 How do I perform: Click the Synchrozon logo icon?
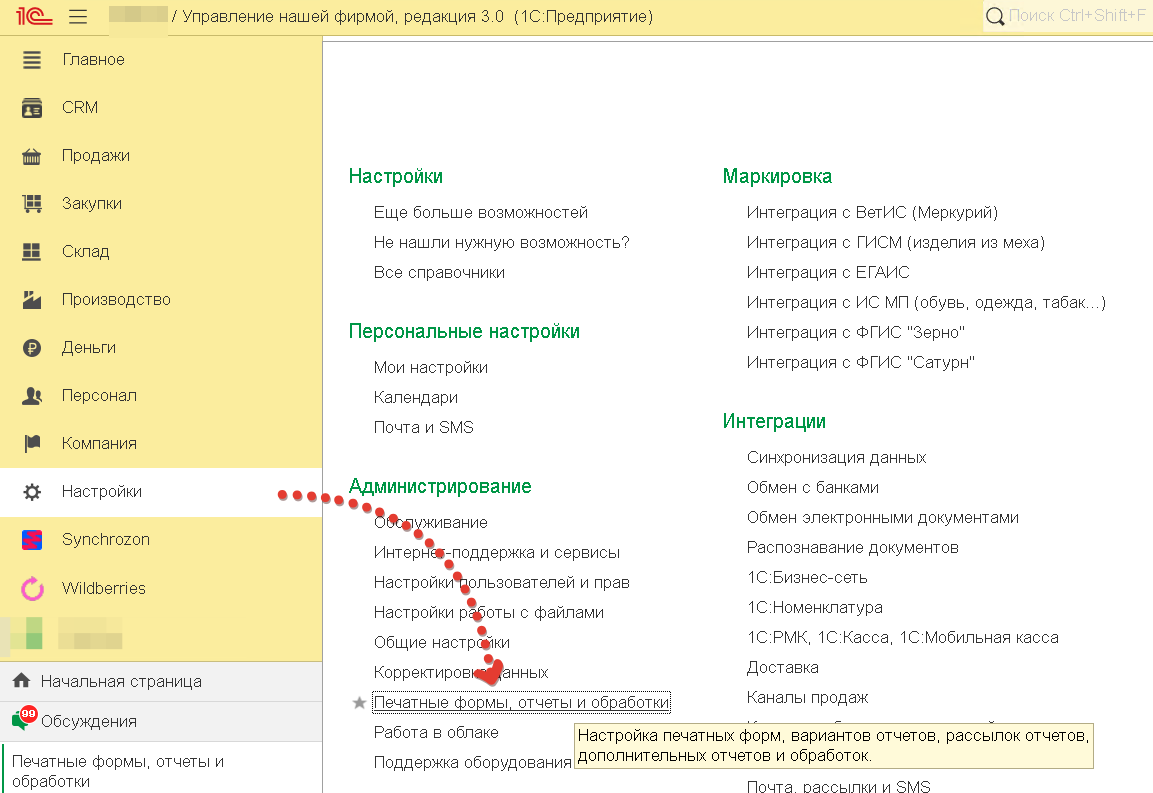tap(32, 540)
